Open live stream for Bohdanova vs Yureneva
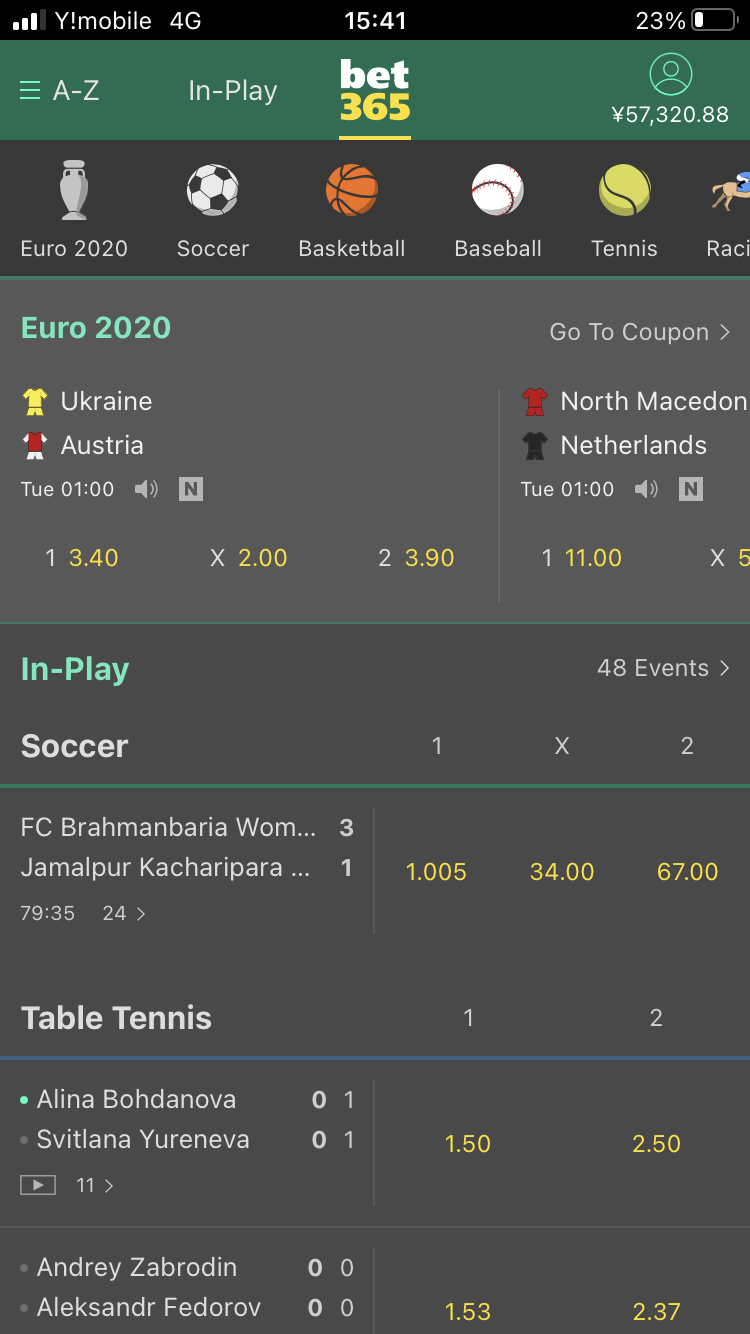Viewport: 750px width, 1334px height. pos(38,1185)
